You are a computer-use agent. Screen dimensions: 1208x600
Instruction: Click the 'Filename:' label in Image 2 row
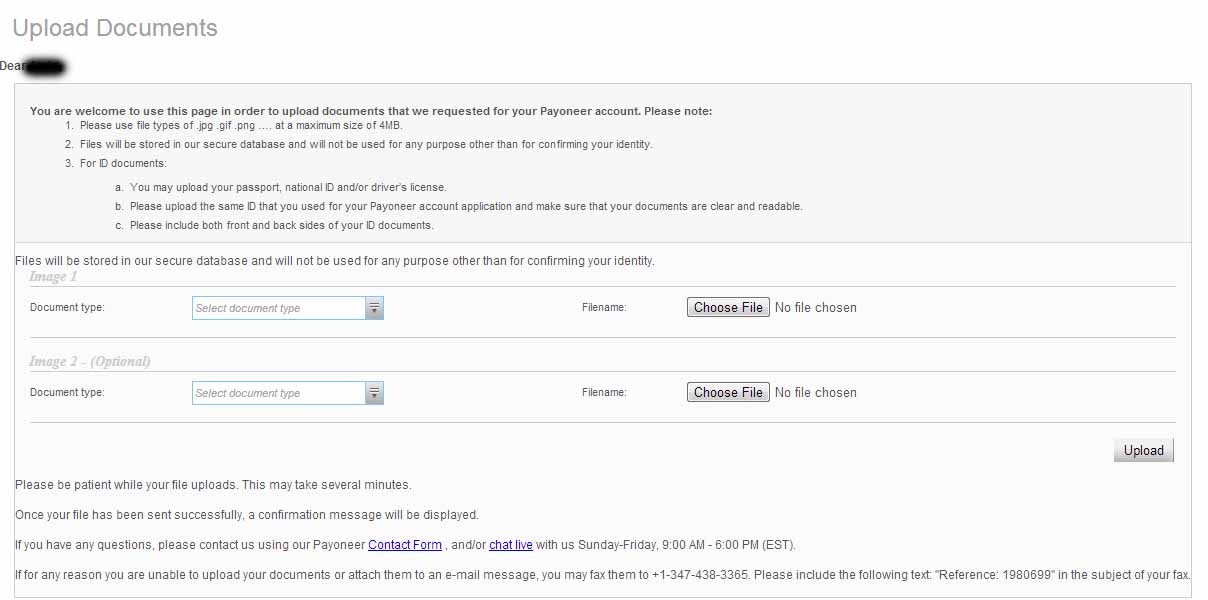coord(604,393)
